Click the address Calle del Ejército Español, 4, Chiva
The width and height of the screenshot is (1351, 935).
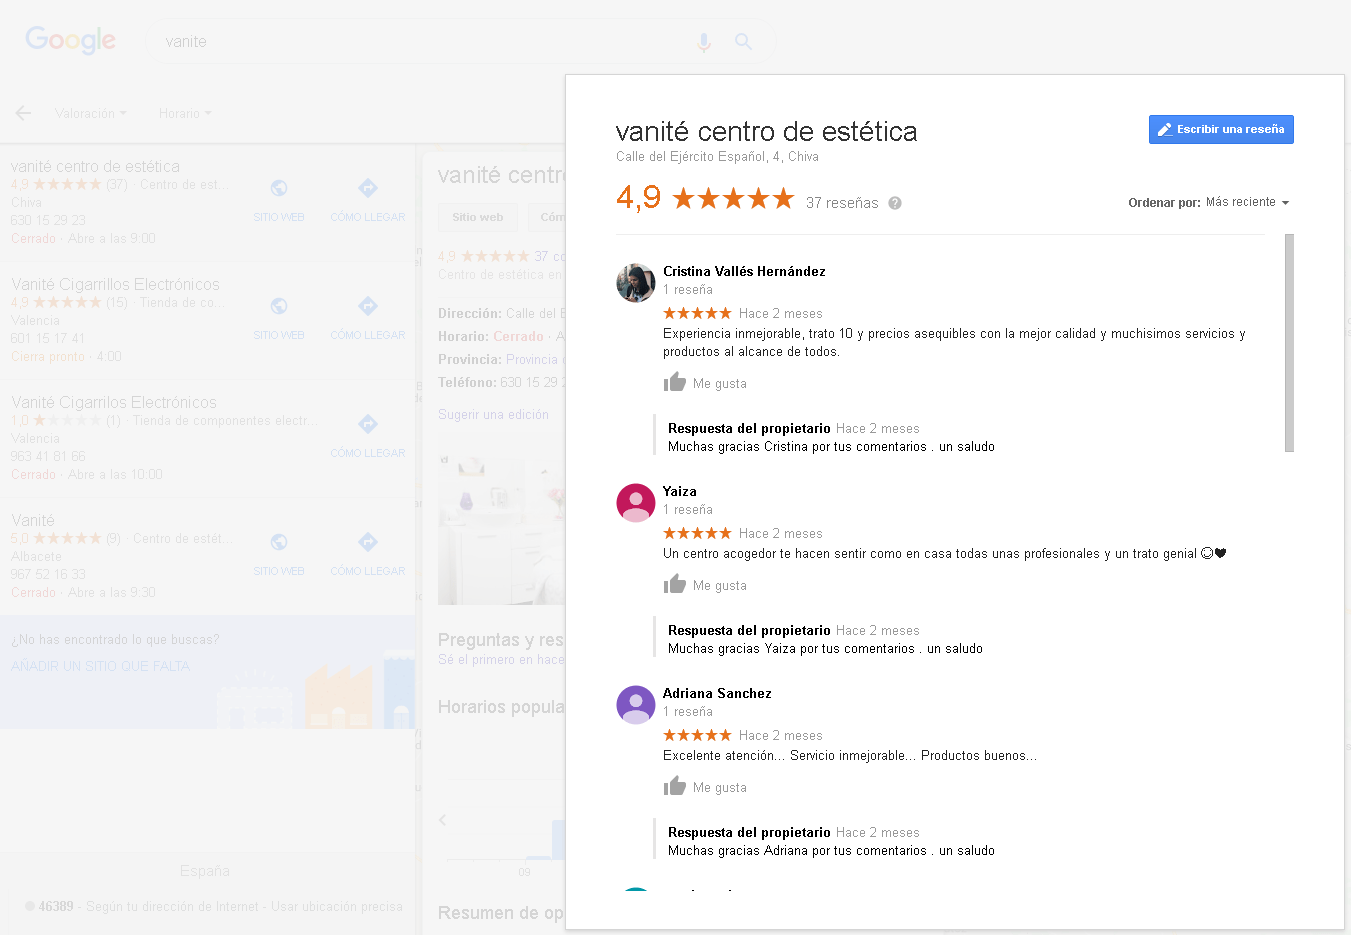click(717, 157)
